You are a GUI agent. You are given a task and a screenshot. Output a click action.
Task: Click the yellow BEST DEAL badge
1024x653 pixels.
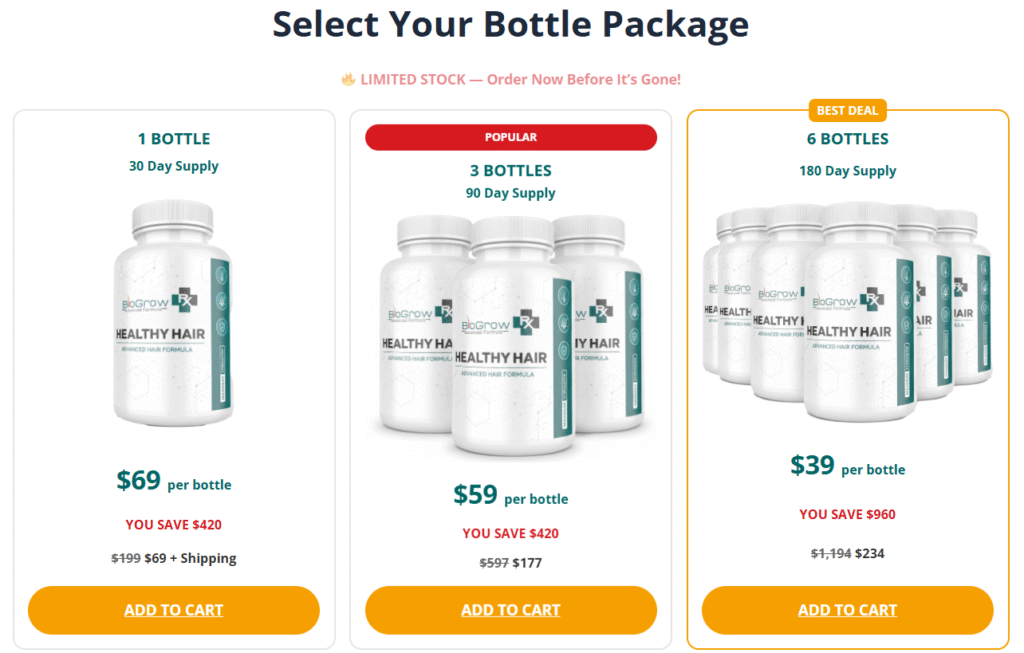pos(847,110)
